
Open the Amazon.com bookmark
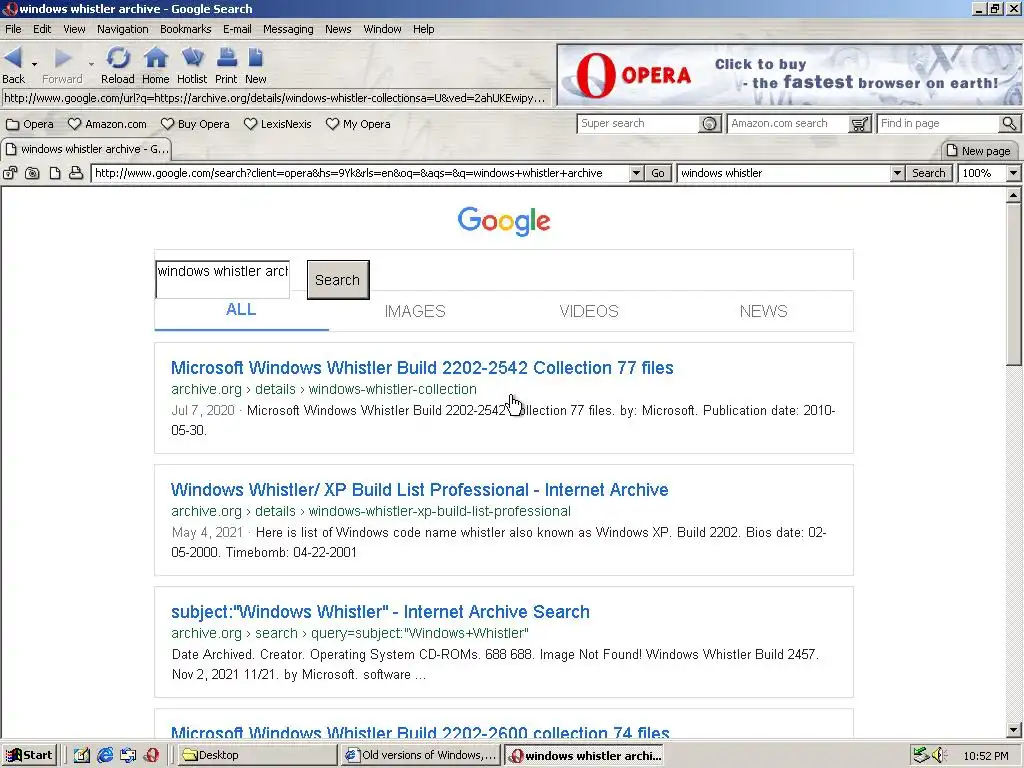107,124
